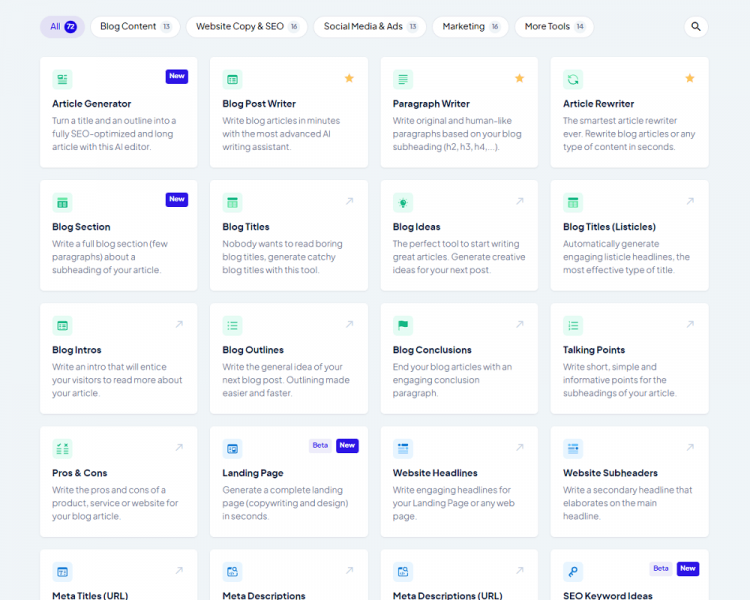Click the Article Rewriter refresh icon
750x600 pixels.
point(573,79)
